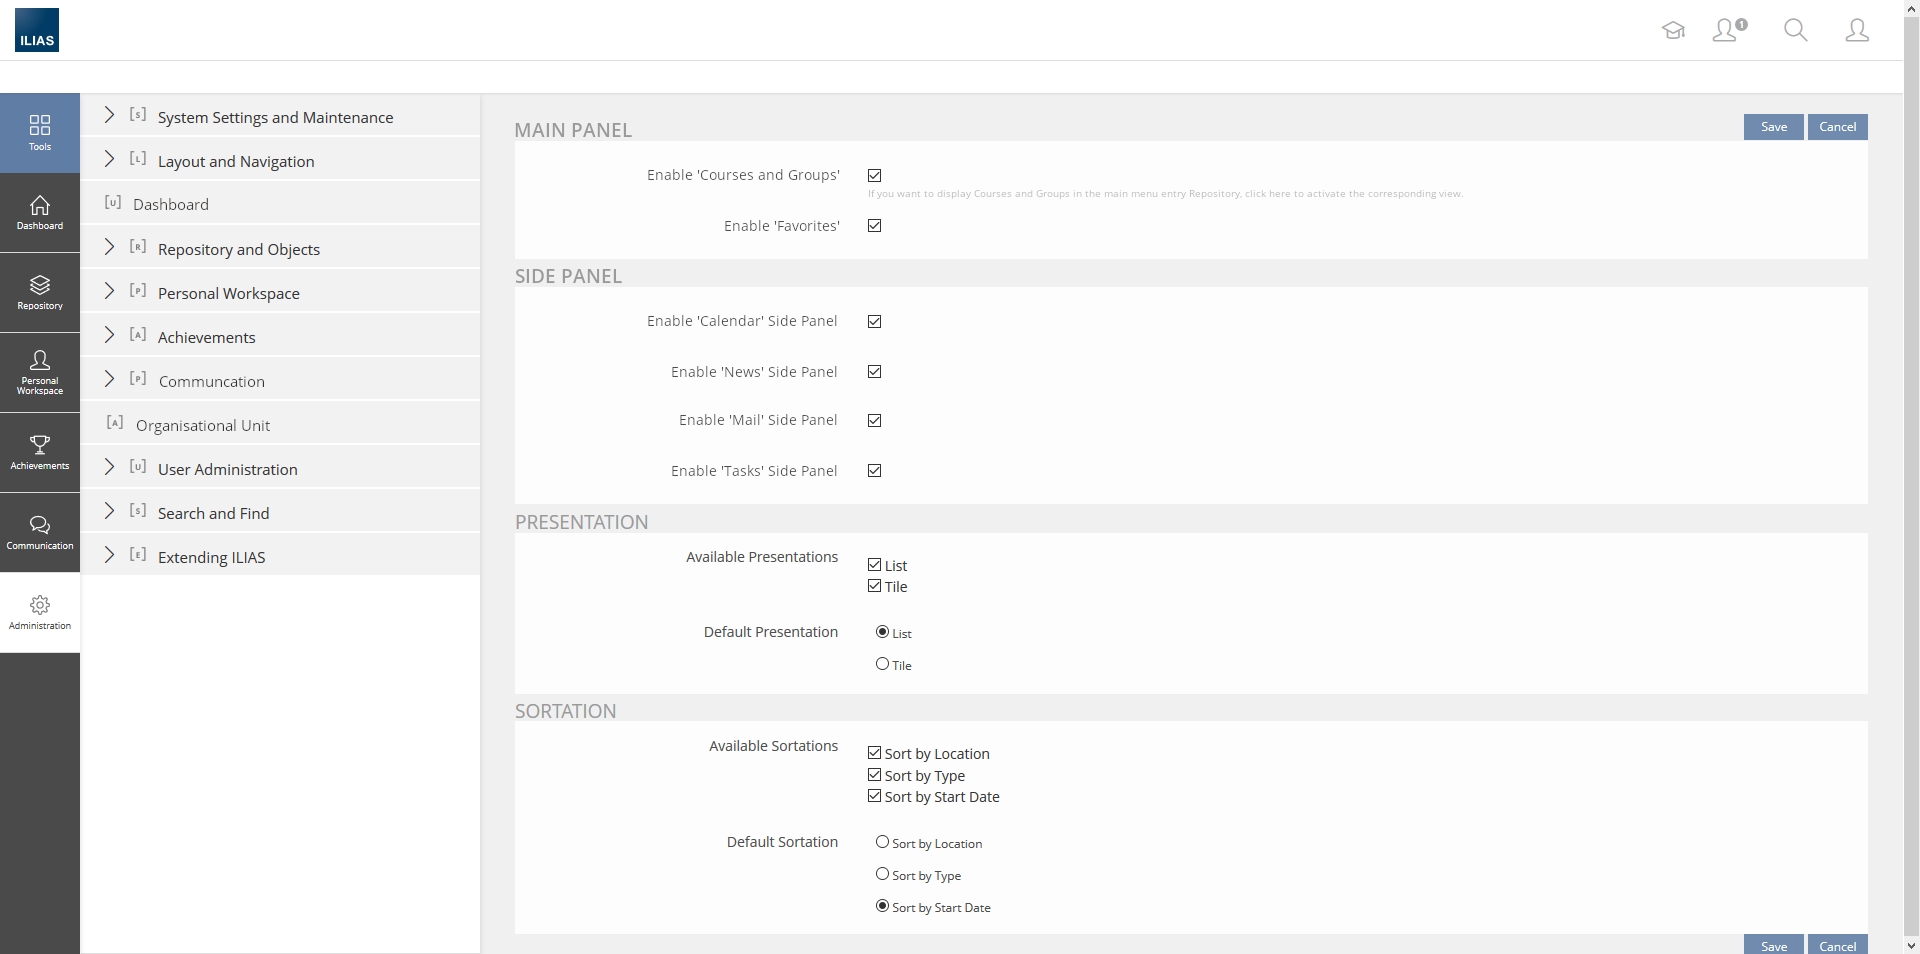Open the contacts notification icon

click(1728, 30)
